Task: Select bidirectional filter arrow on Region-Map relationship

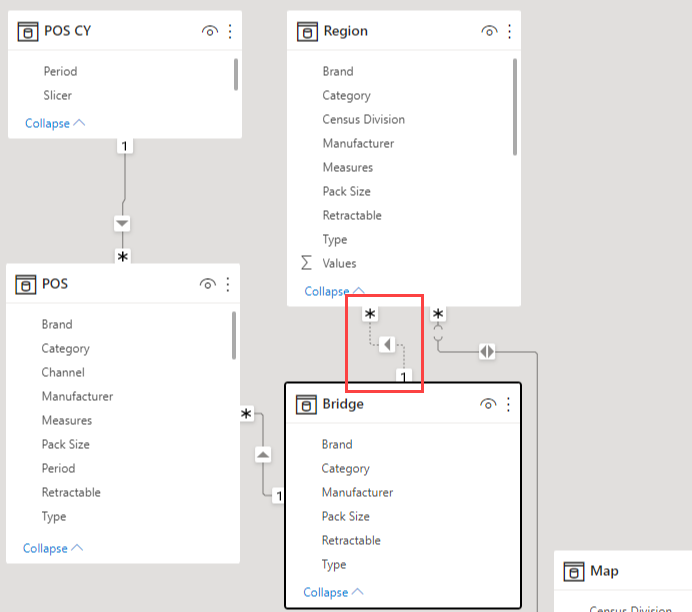Action: tap(487, 352)
